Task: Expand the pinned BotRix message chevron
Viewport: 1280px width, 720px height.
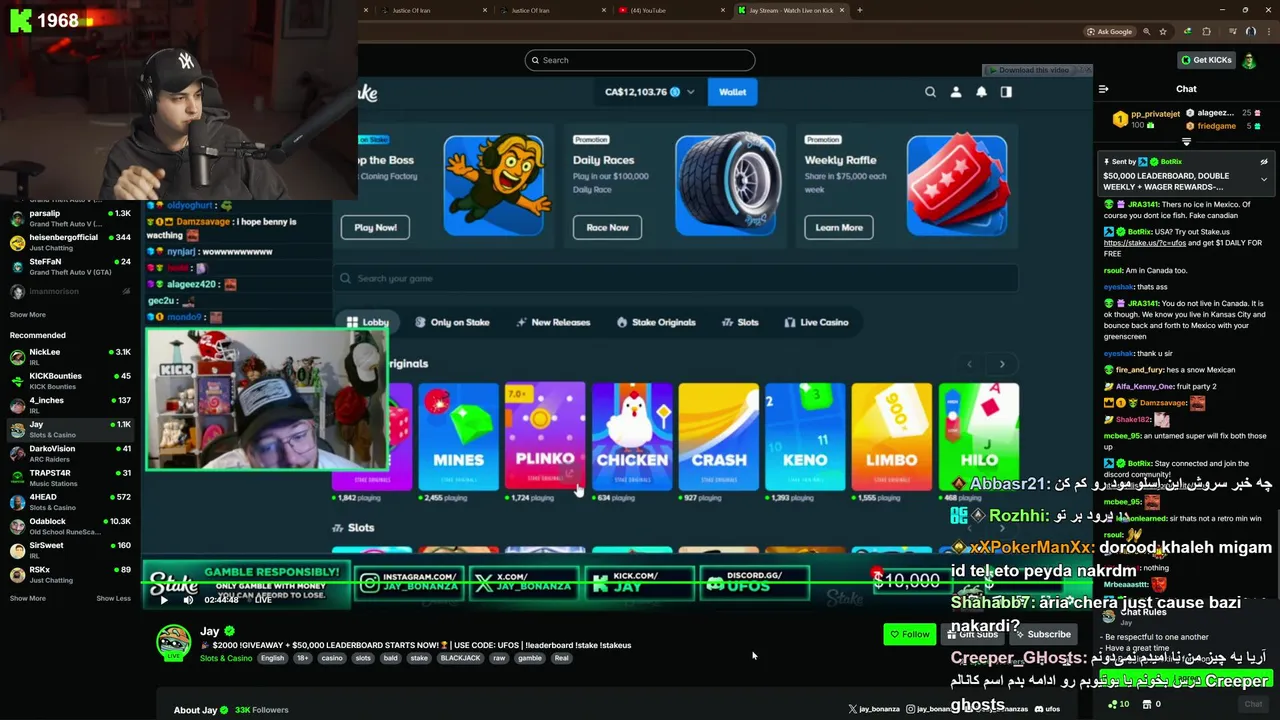Action: click(x=1264, y=180)
